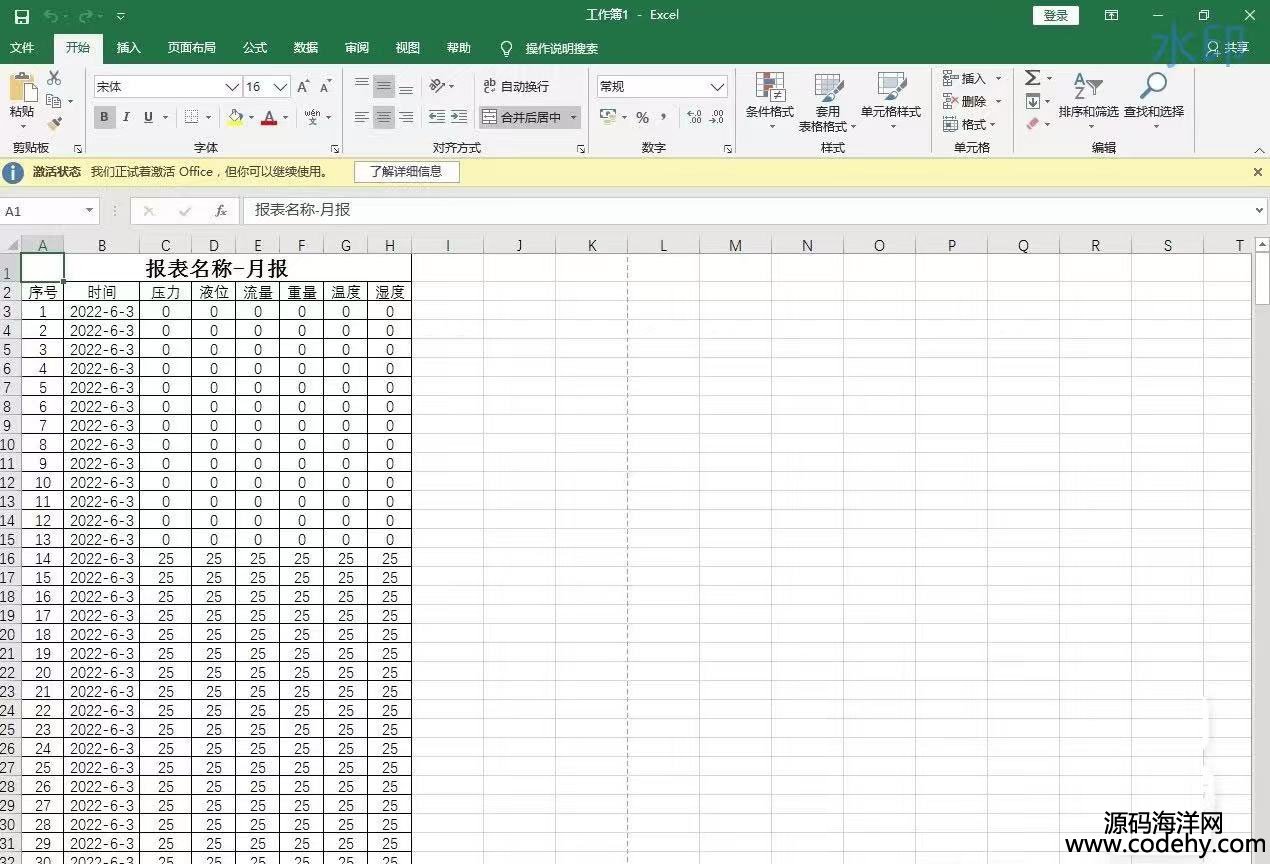Screen dimensions: 1270x864
Task: Expand the font size dropdown
Action: (x=281, y=87)
